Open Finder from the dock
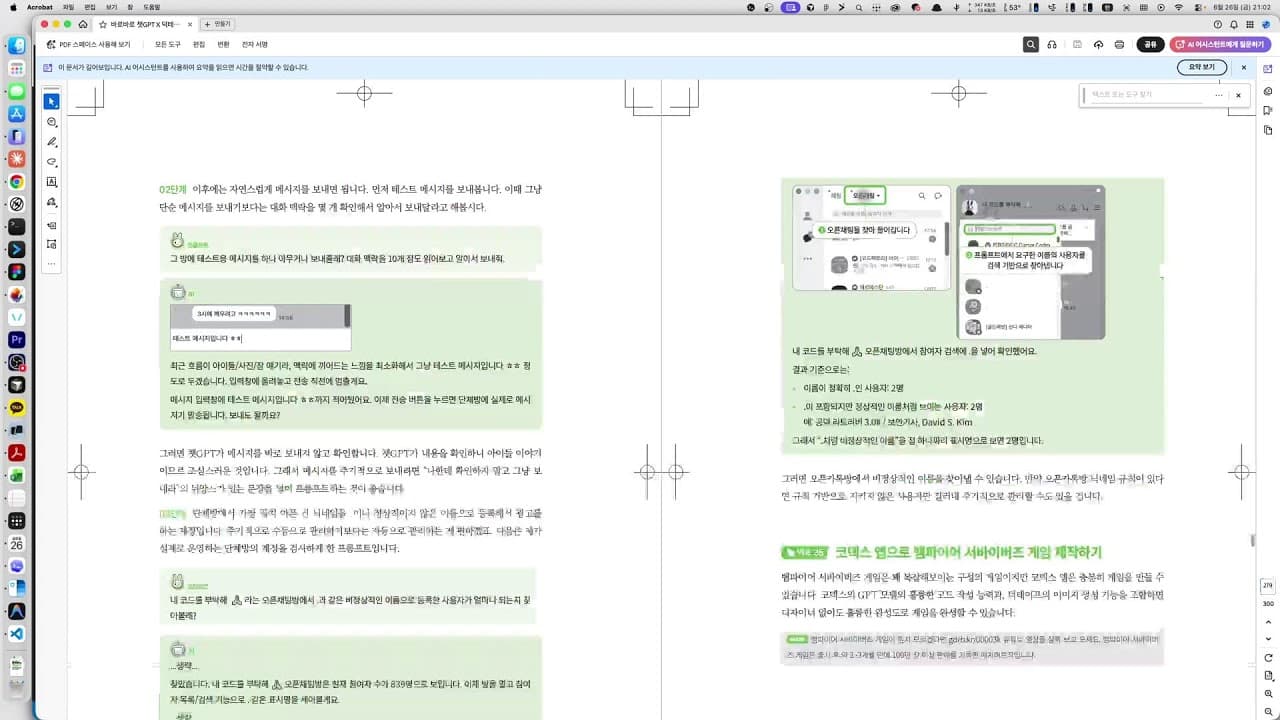The height and width of the screenshot is (720, 1280). (17, 46)
